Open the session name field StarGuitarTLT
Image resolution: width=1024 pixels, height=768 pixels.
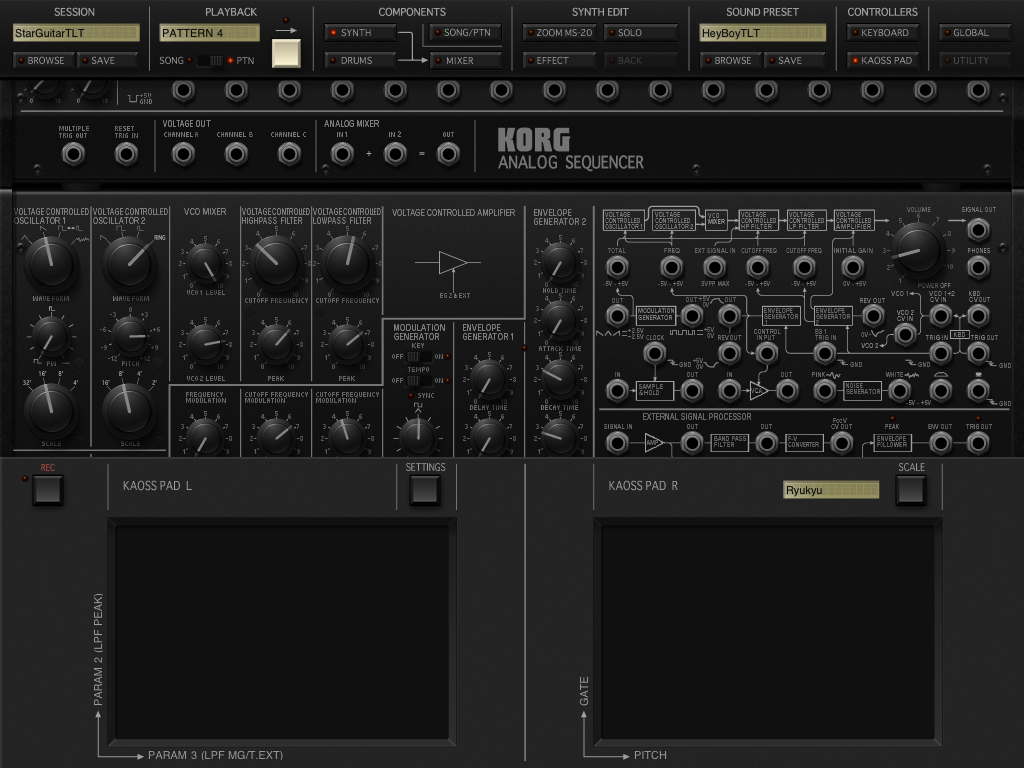(76, 33)
